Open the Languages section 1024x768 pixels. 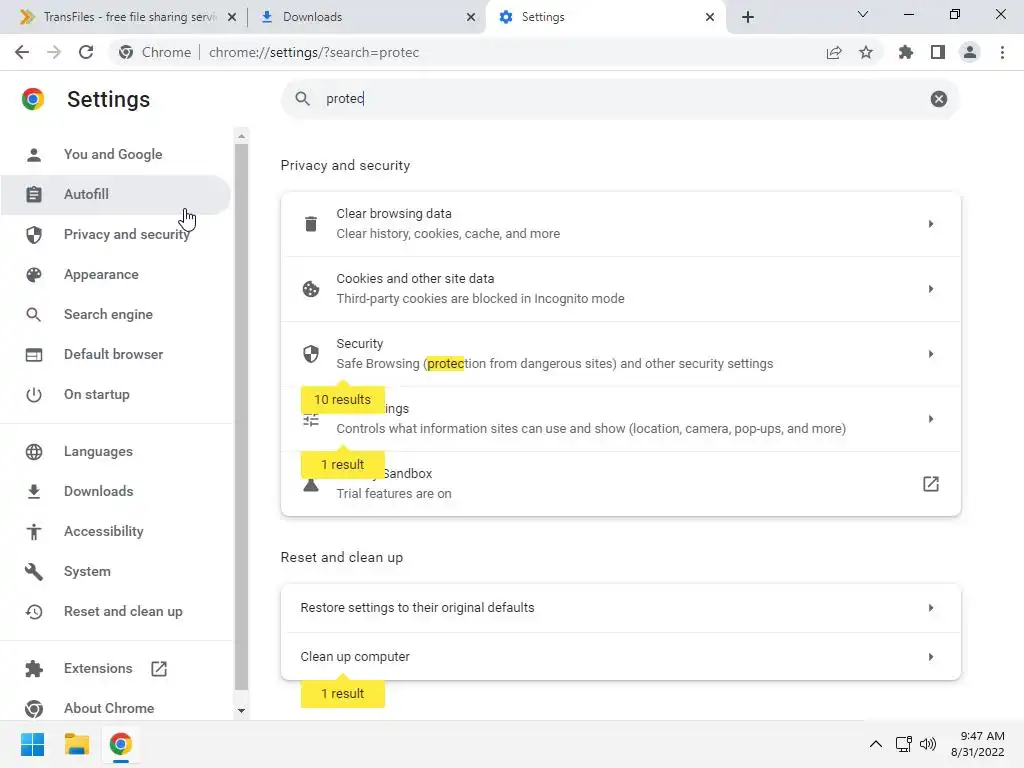pyautogui.click(x=115, y=451)
